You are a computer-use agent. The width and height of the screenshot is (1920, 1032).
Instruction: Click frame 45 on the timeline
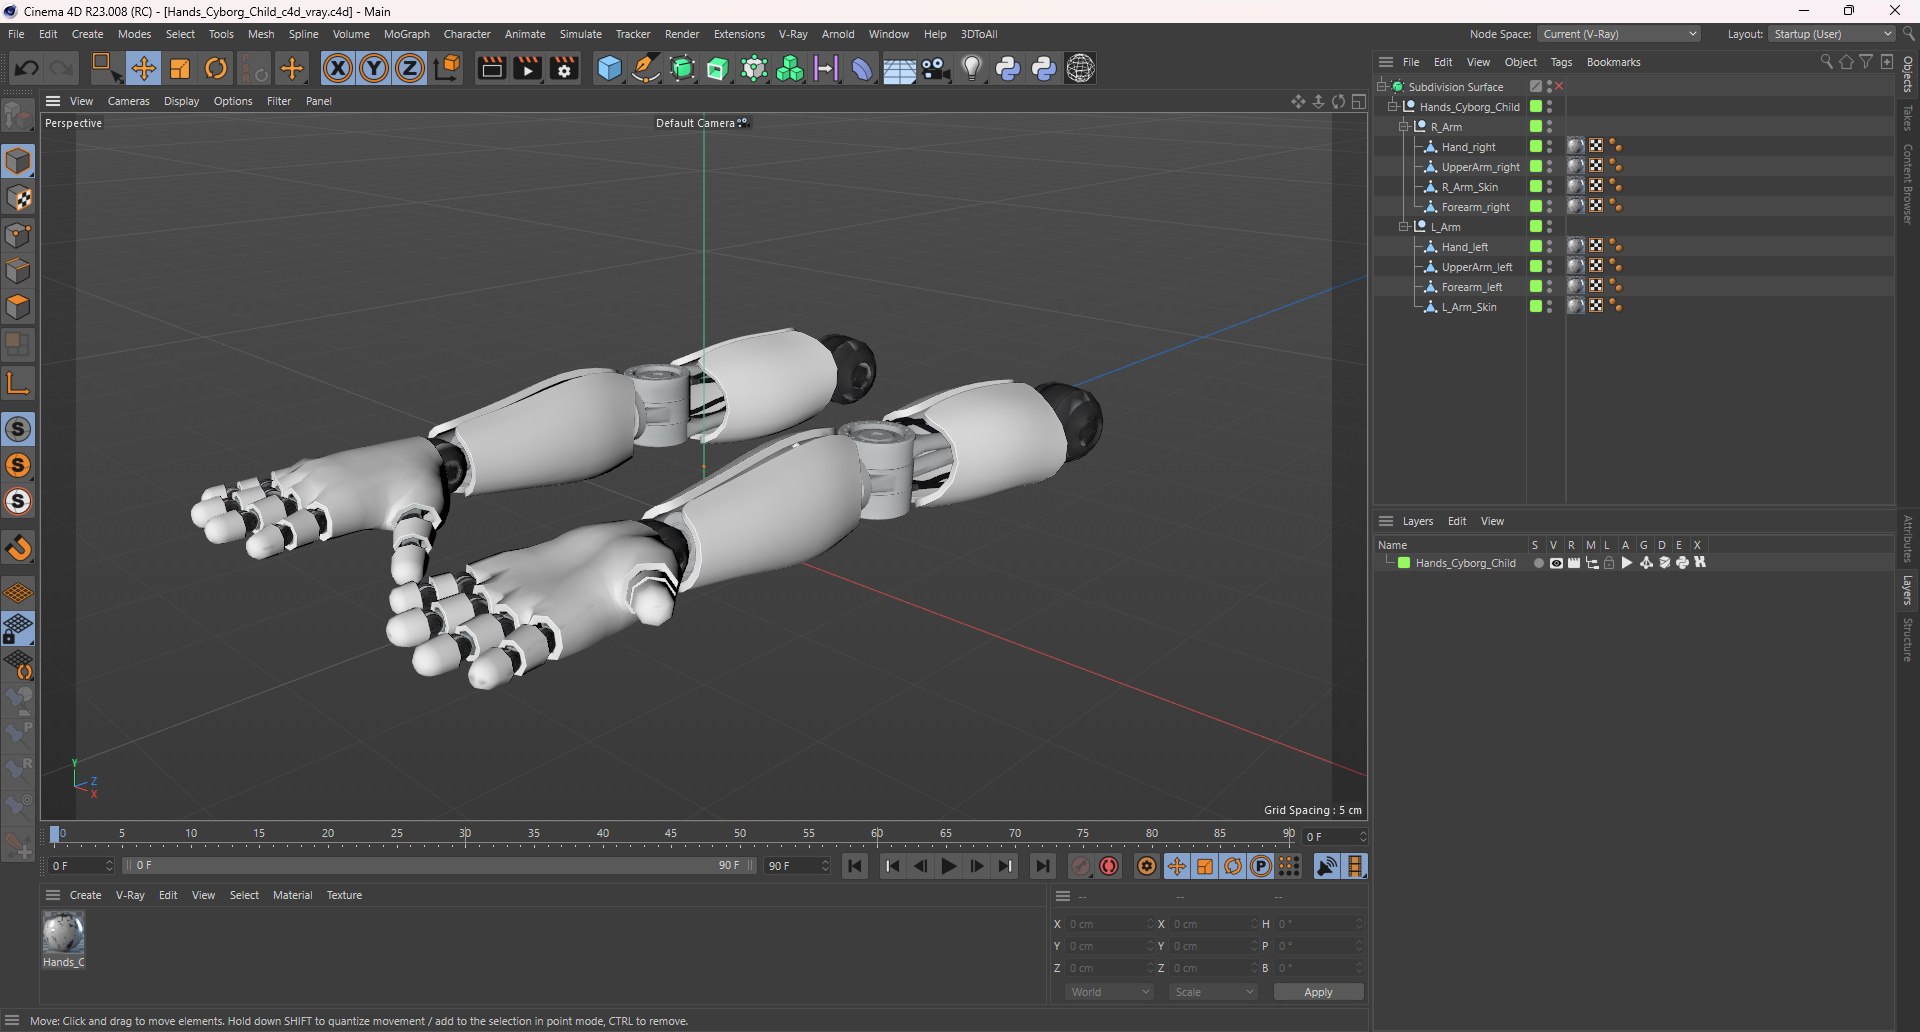671,834
